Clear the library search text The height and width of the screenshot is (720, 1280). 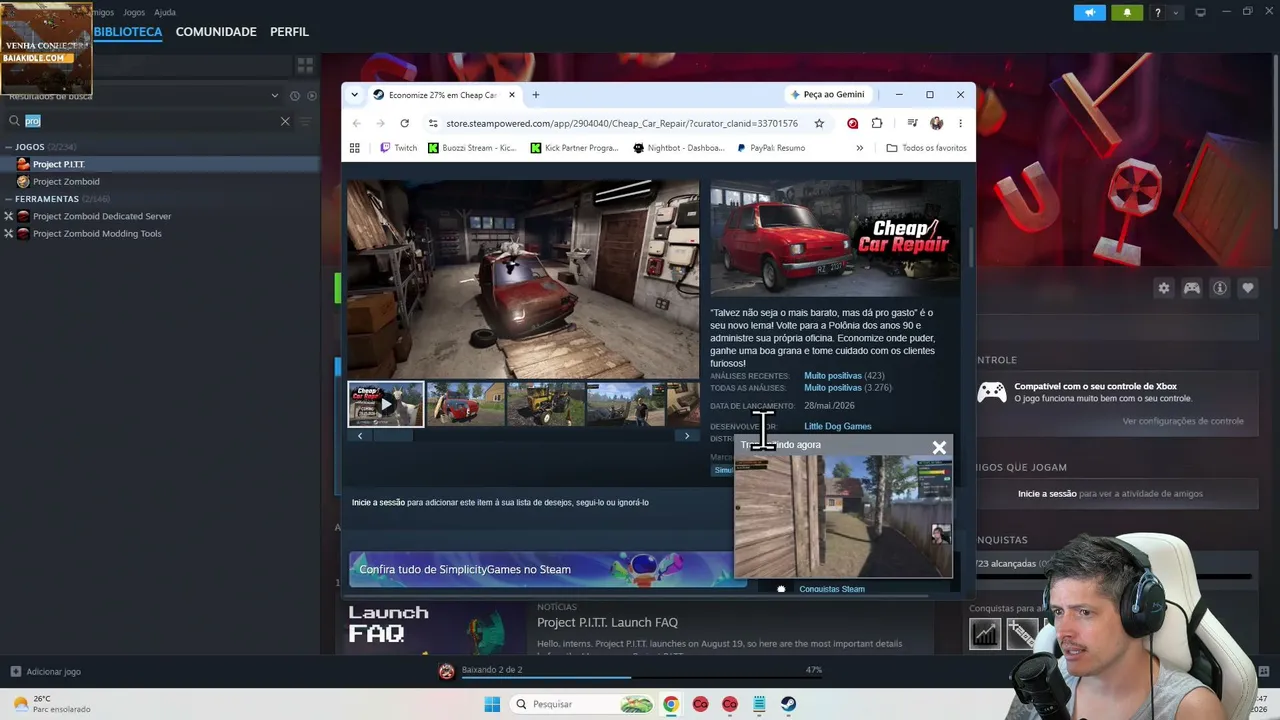[x=285, y=121]
